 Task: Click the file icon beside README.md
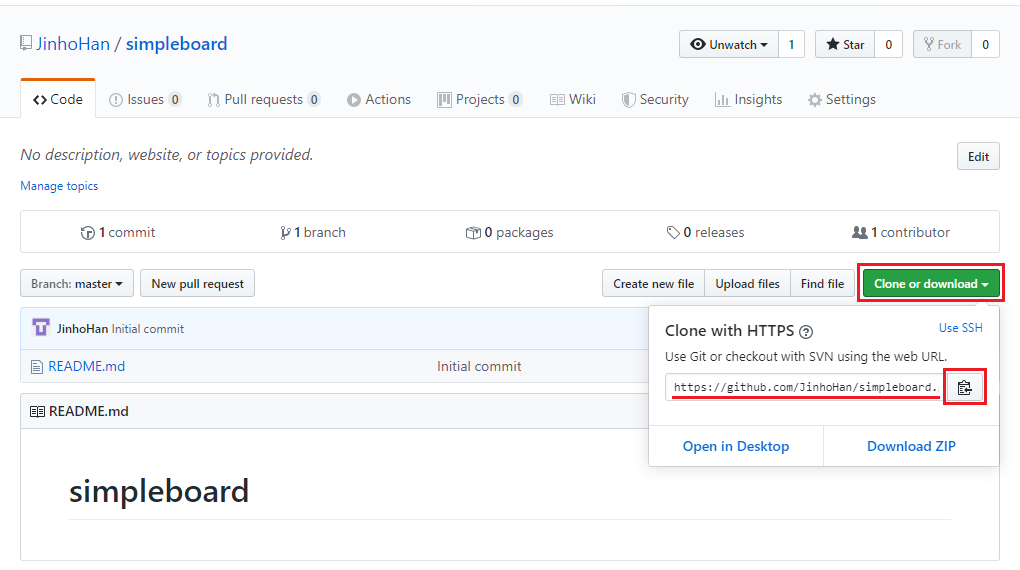coord(37,367)
